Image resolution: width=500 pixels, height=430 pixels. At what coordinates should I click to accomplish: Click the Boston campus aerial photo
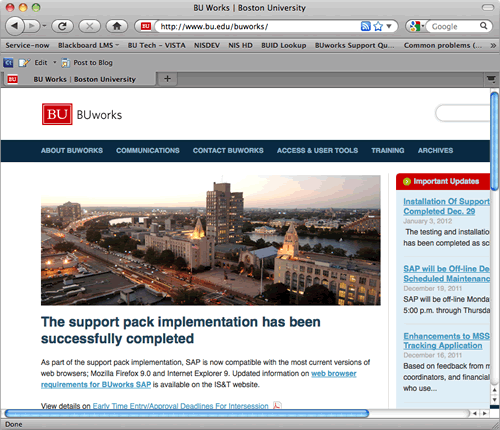[x=211, y=240]
